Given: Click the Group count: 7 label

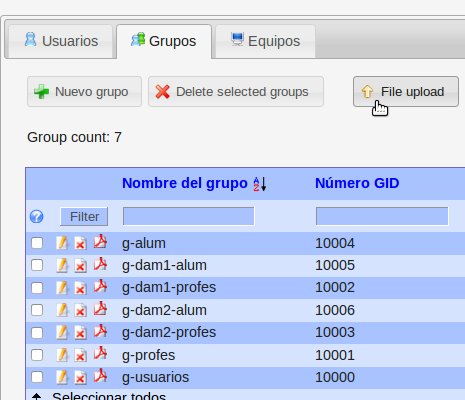Looking at the screenshot, I should (74, 137).
